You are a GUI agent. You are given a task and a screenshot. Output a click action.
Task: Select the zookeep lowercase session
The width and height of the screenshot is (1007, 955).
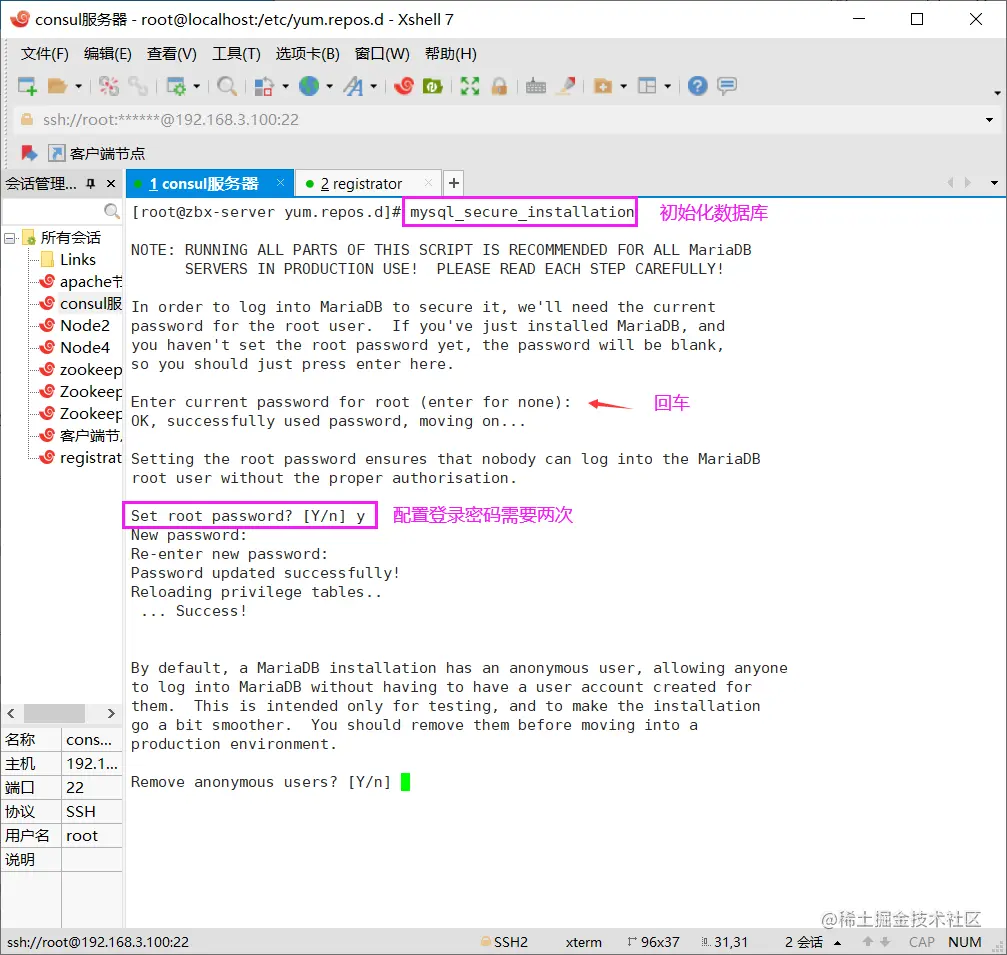pos(80,369)
